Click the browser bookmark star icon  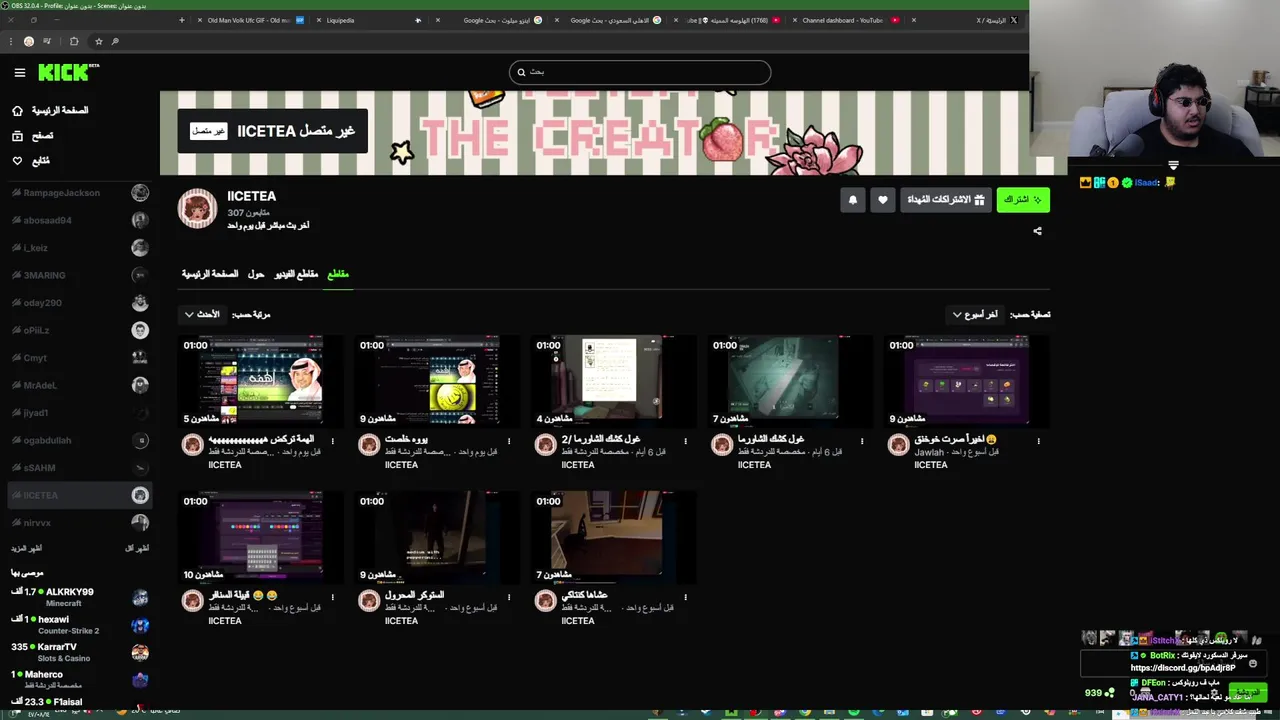pyautogui.click(x=98, y=41)
